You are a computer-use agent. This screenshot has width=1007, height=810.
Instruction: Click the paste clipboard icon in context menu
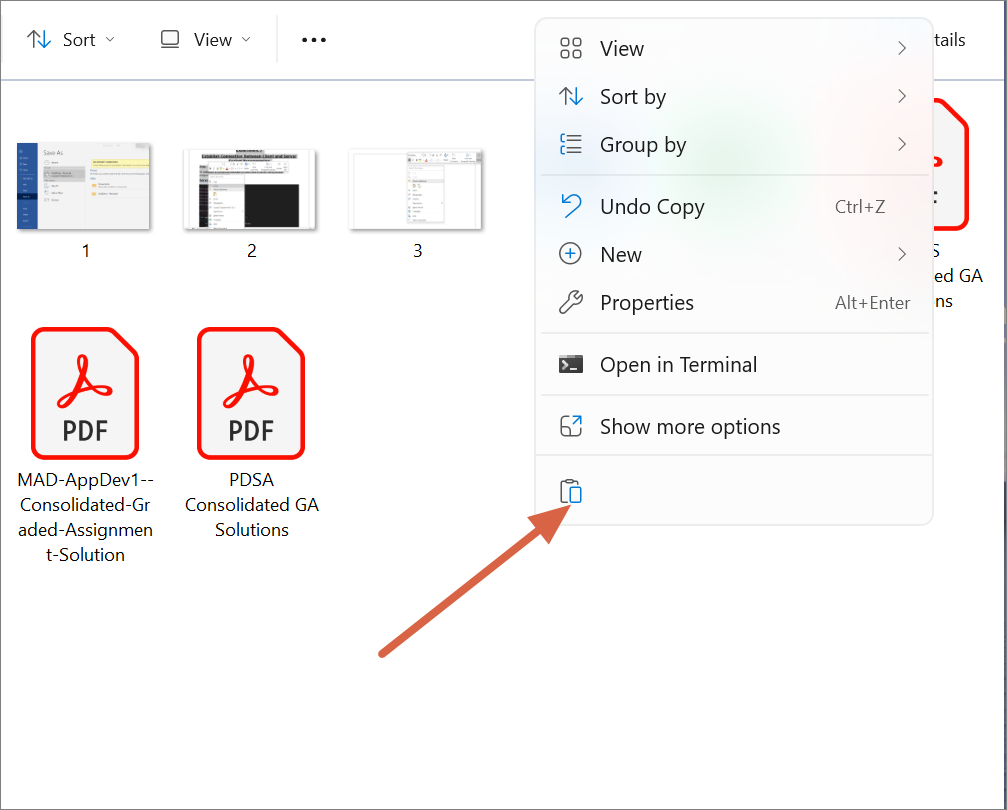(570, 490)
